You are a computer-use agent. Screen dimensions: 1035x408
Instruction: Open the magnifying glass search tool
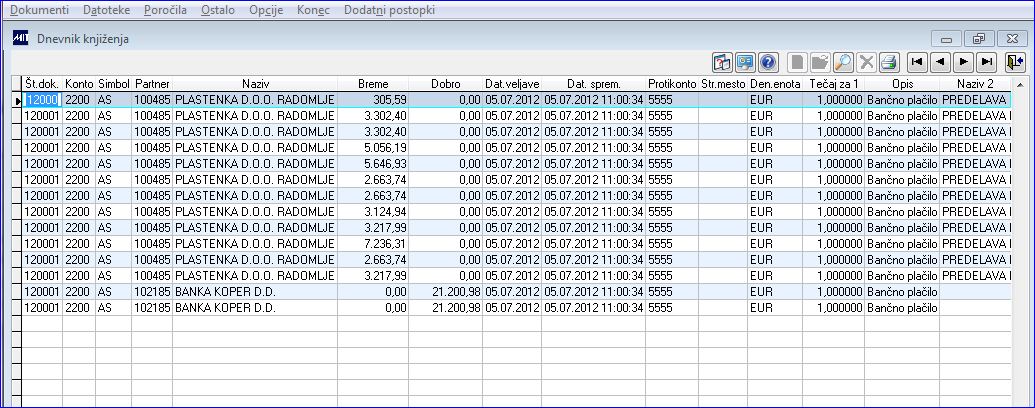tap(843, 63)
